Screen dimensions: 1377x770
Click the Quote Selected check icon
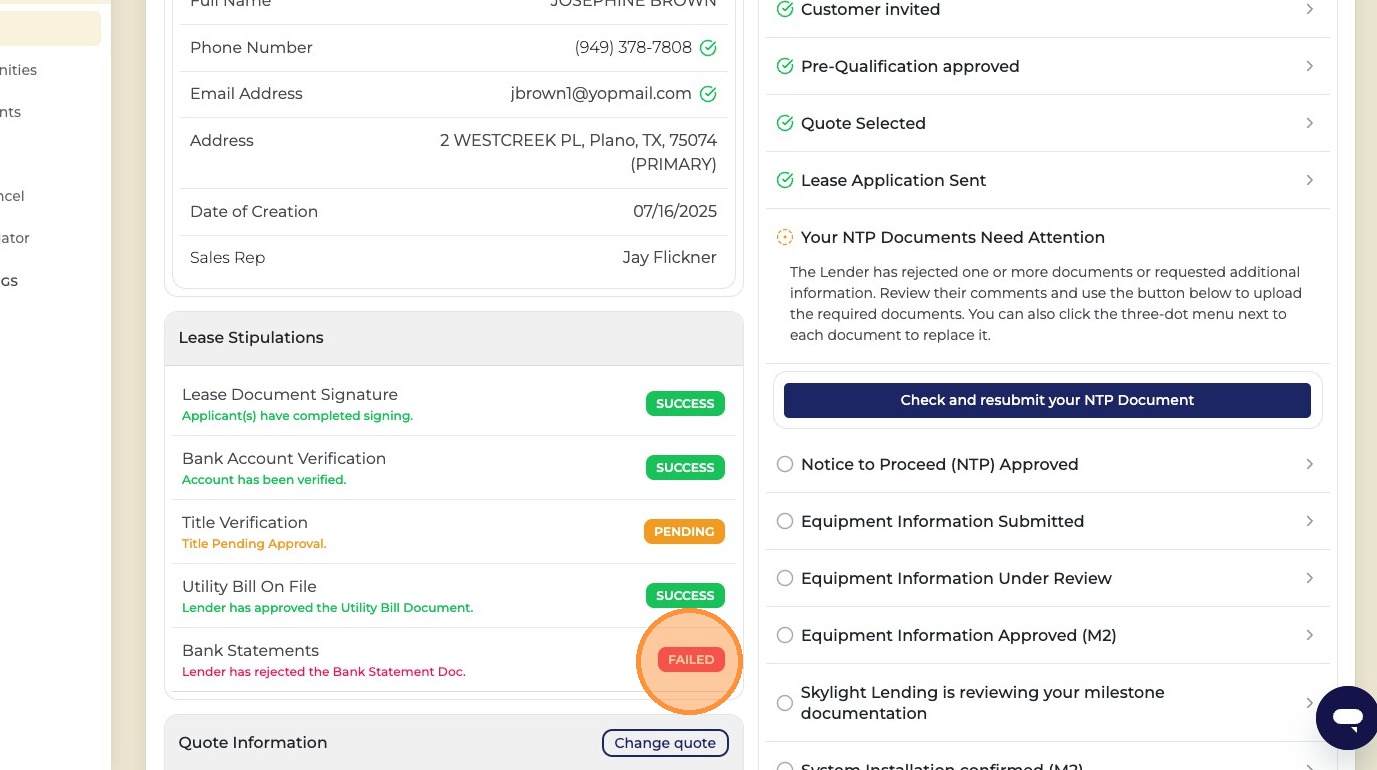[785, 123]
